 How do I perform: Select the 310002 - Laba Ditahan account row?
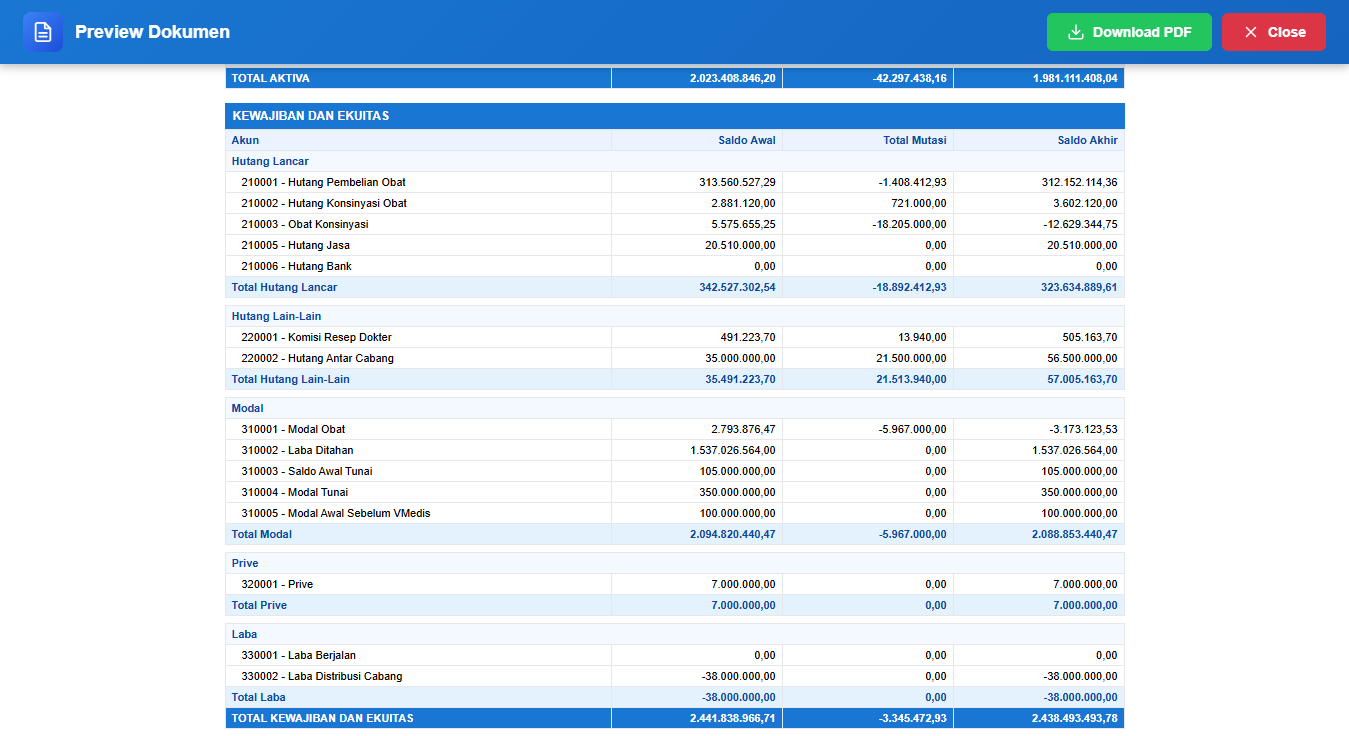coord(675,450)
